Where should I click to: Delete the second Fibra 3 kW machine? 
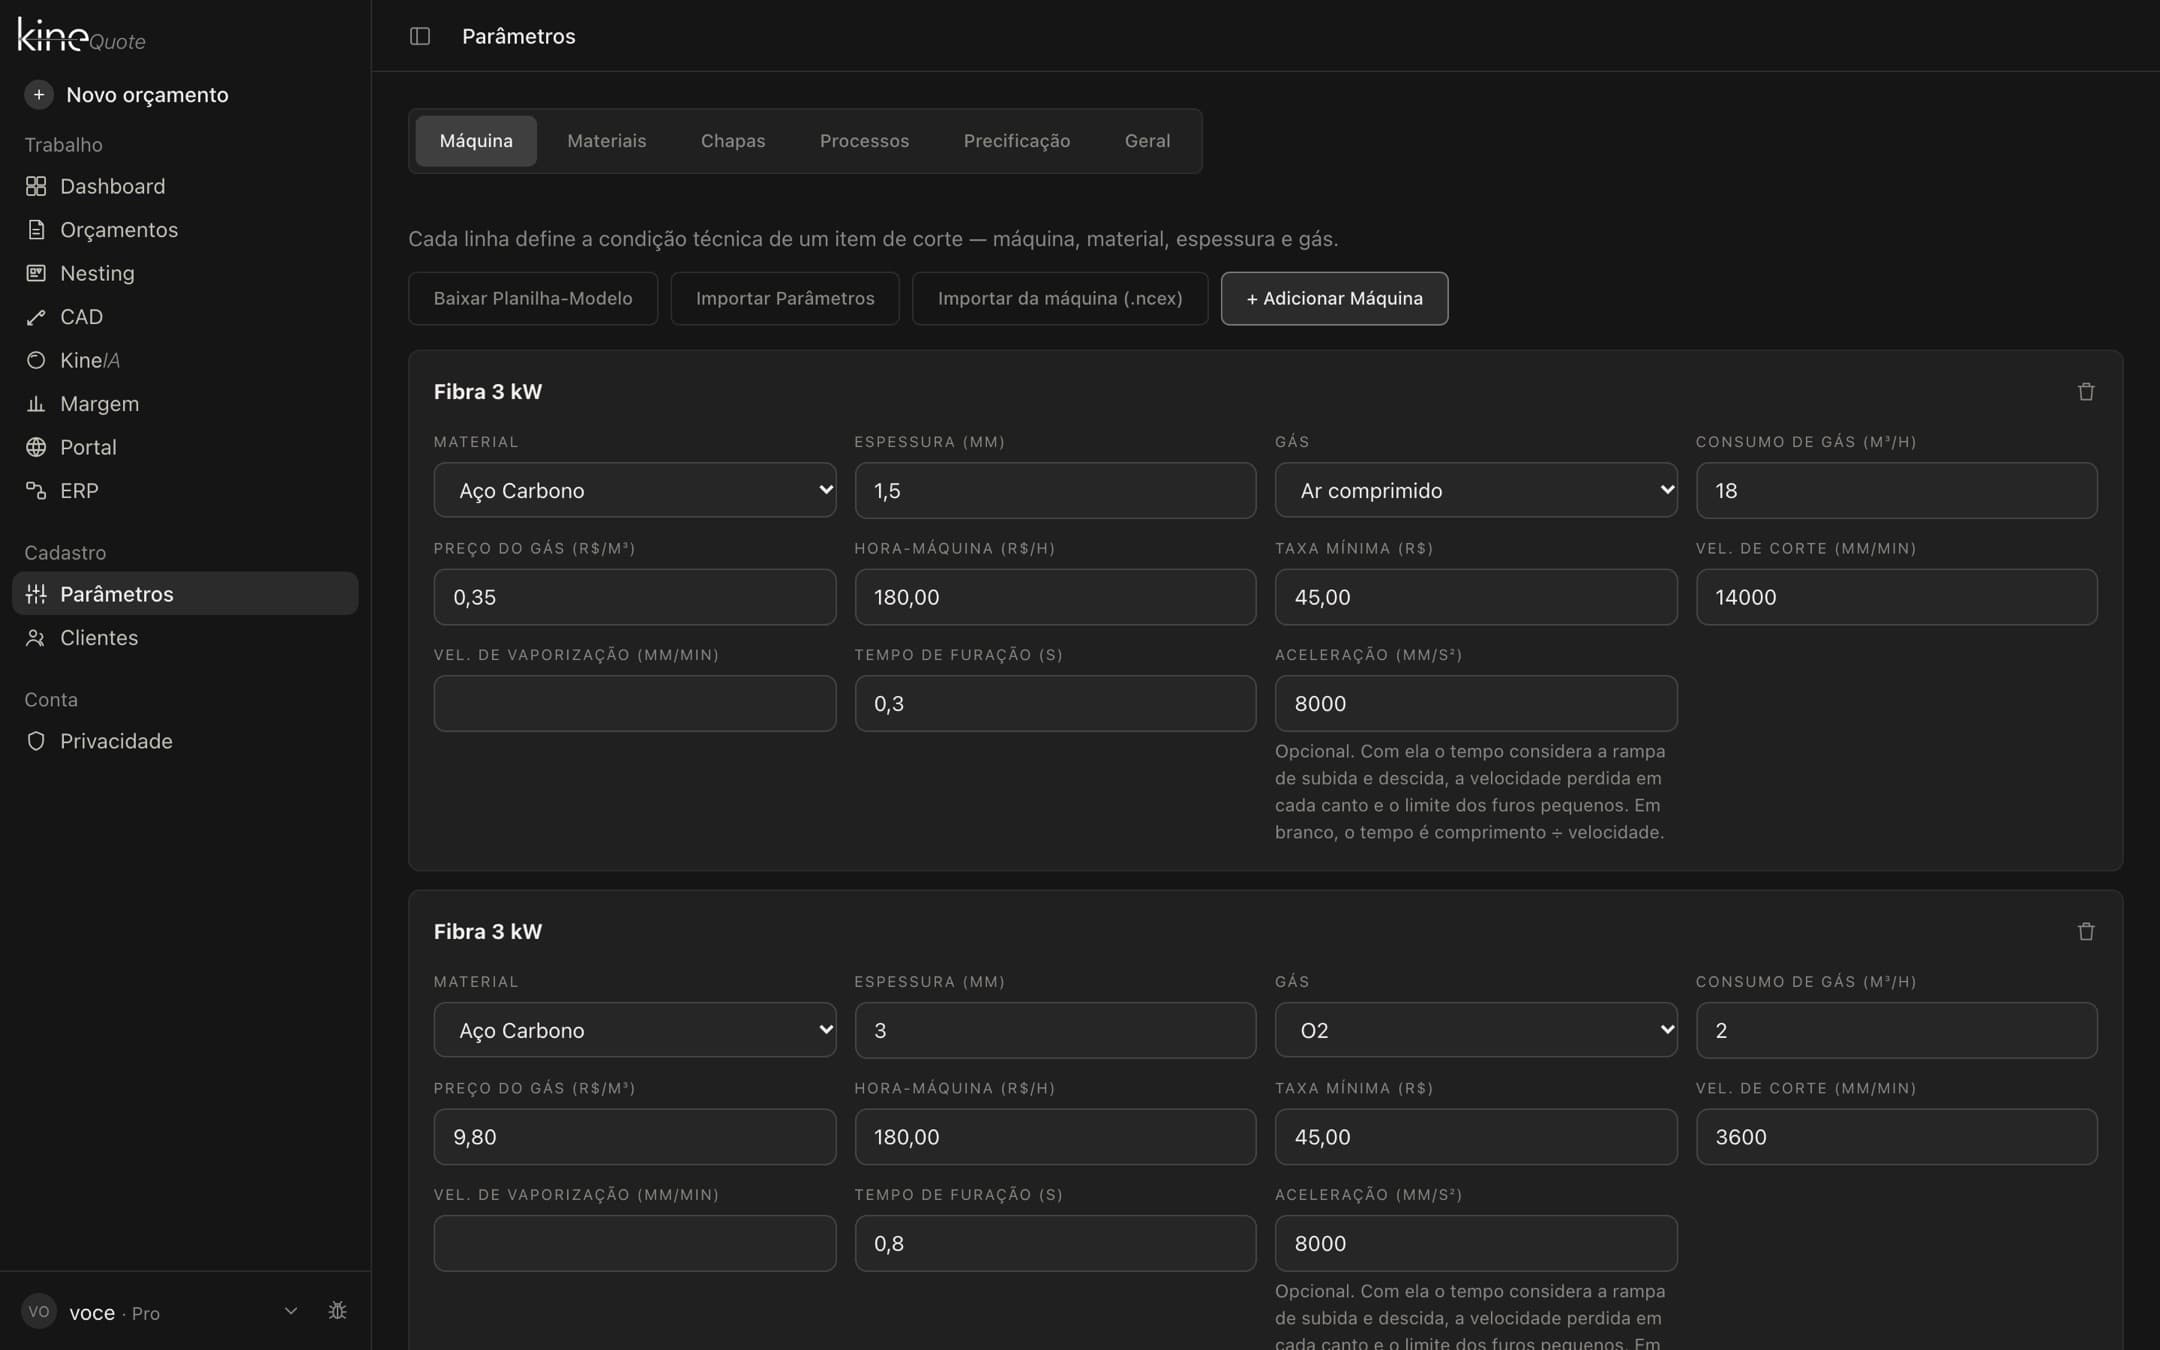point(2086,932)
